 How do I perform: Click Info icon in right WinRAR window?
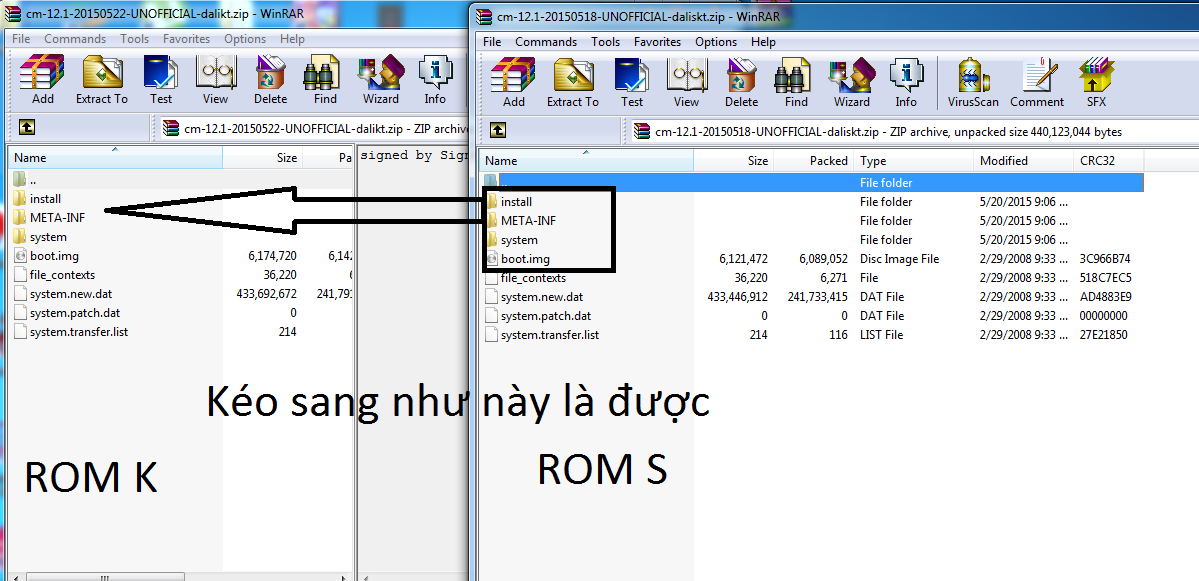tap(906, 83)
